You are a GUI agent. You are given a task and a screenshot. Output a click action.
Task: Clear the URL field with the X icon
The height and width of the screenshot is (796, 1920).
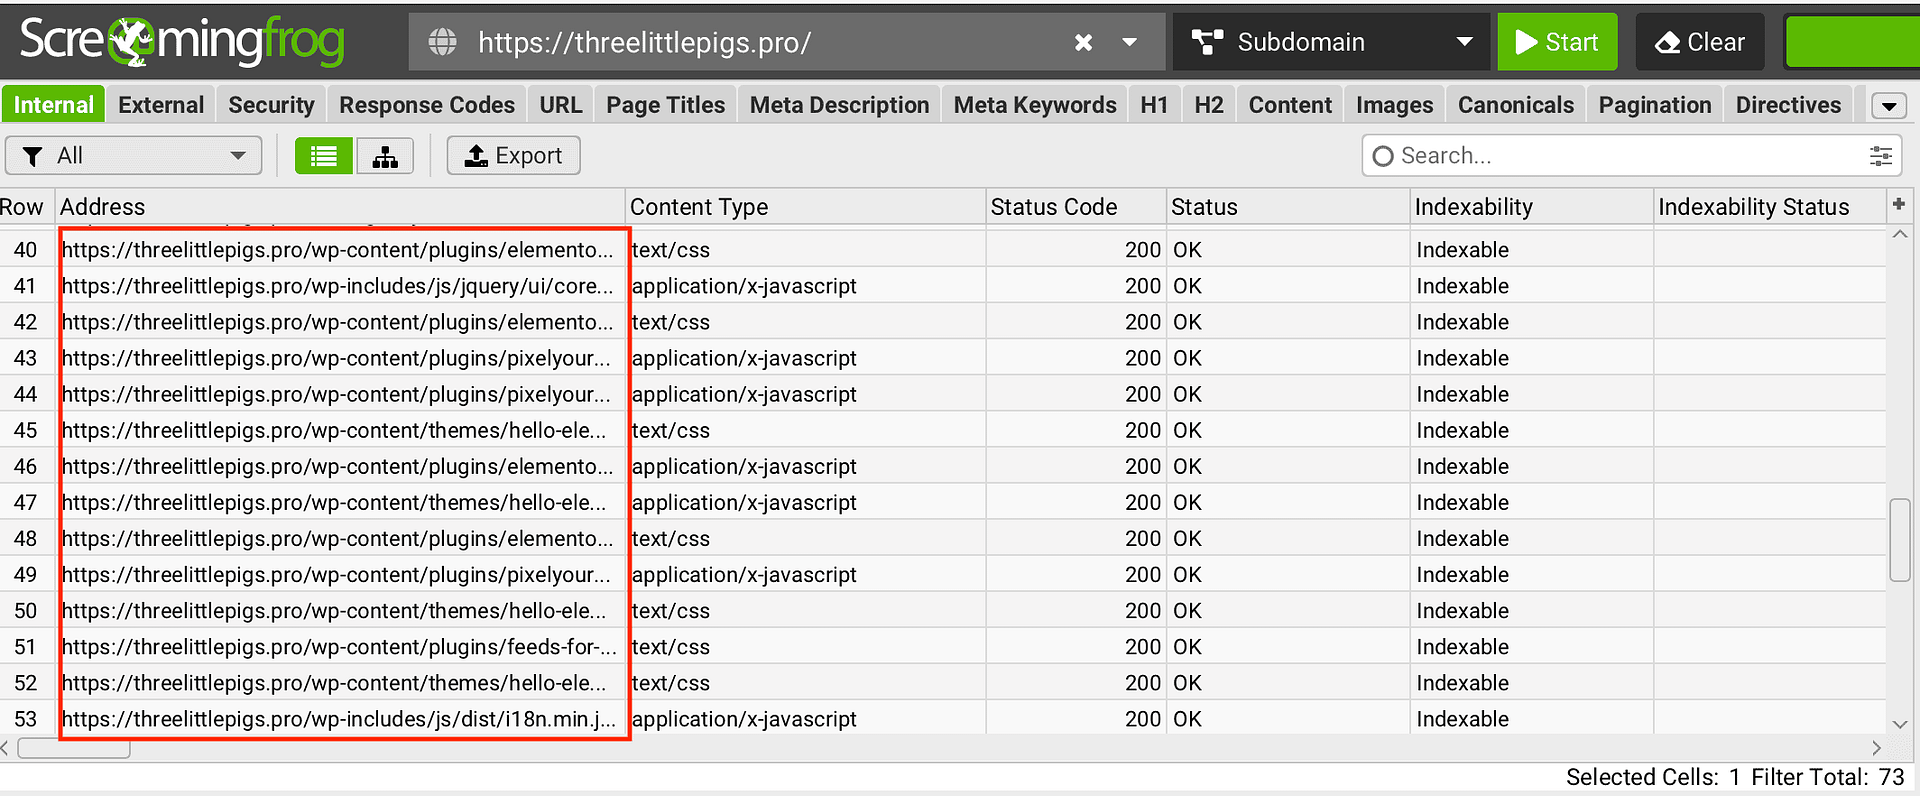(x=1083, y=42)
